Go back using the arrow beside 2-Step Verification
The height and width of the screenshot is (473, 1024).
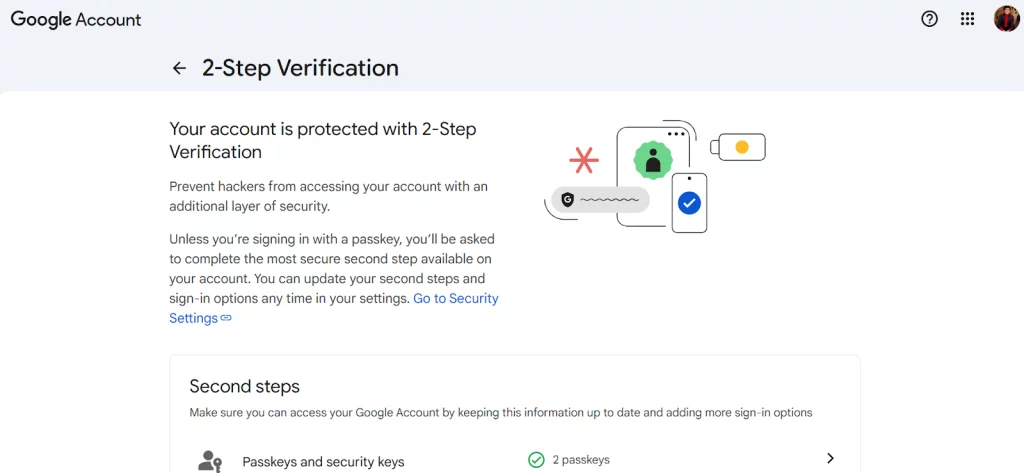(180, 68)
